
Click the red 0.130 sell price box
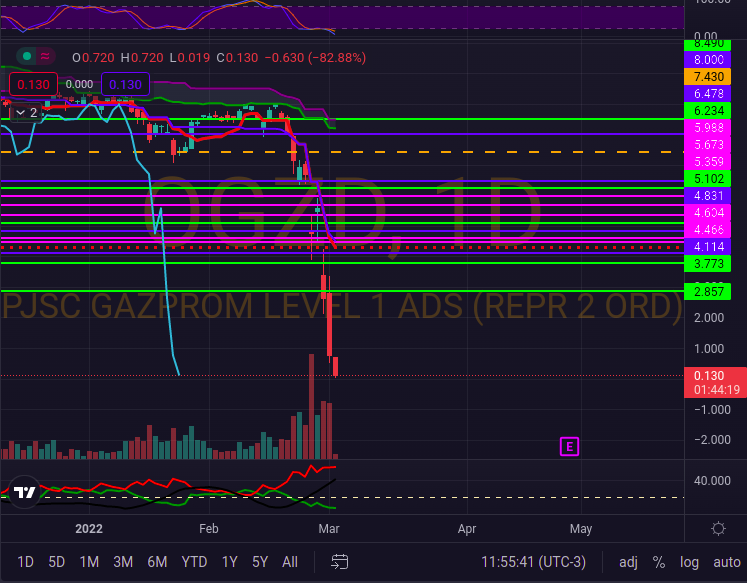(33, 85)
